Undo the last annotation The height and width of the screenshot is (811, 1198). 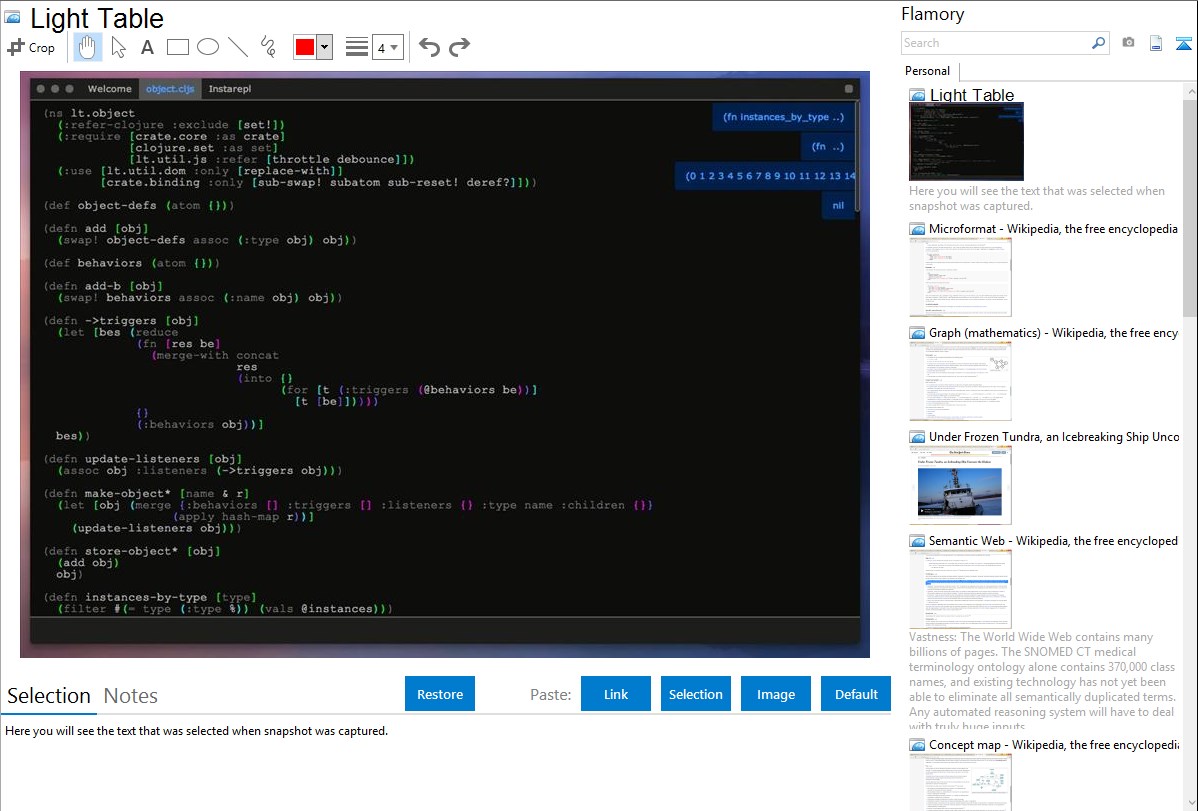(x=429, y=47)
